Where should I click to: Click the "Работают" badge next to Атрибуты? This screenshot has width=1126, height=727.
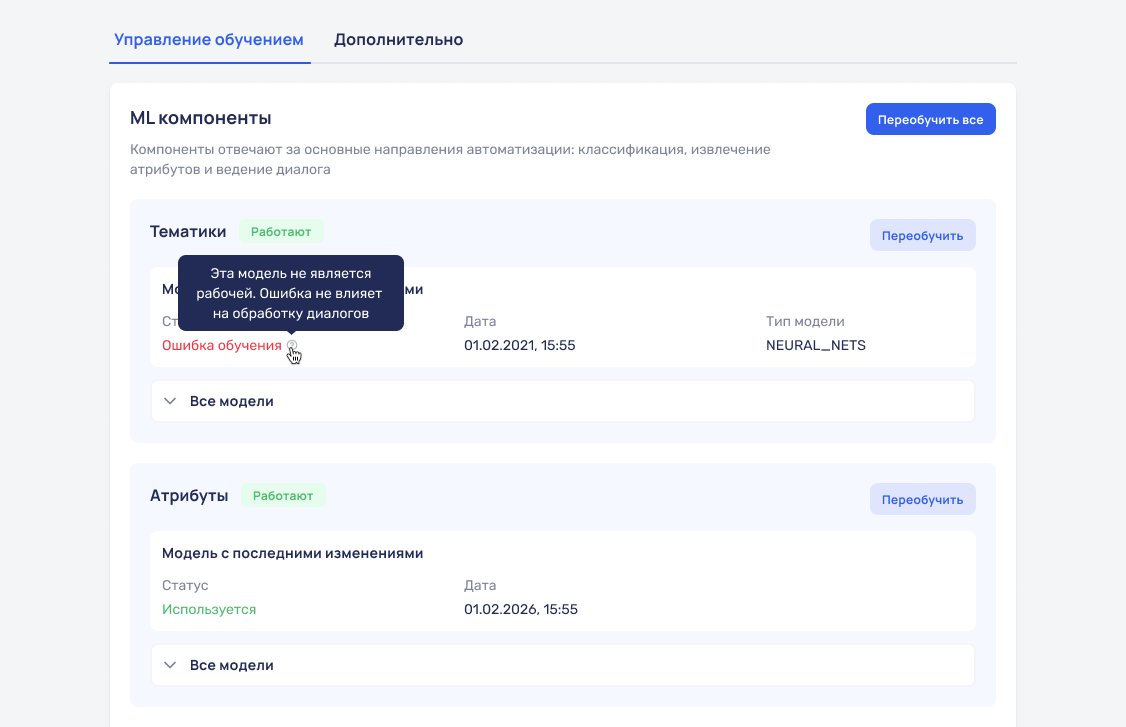(283, 495)
